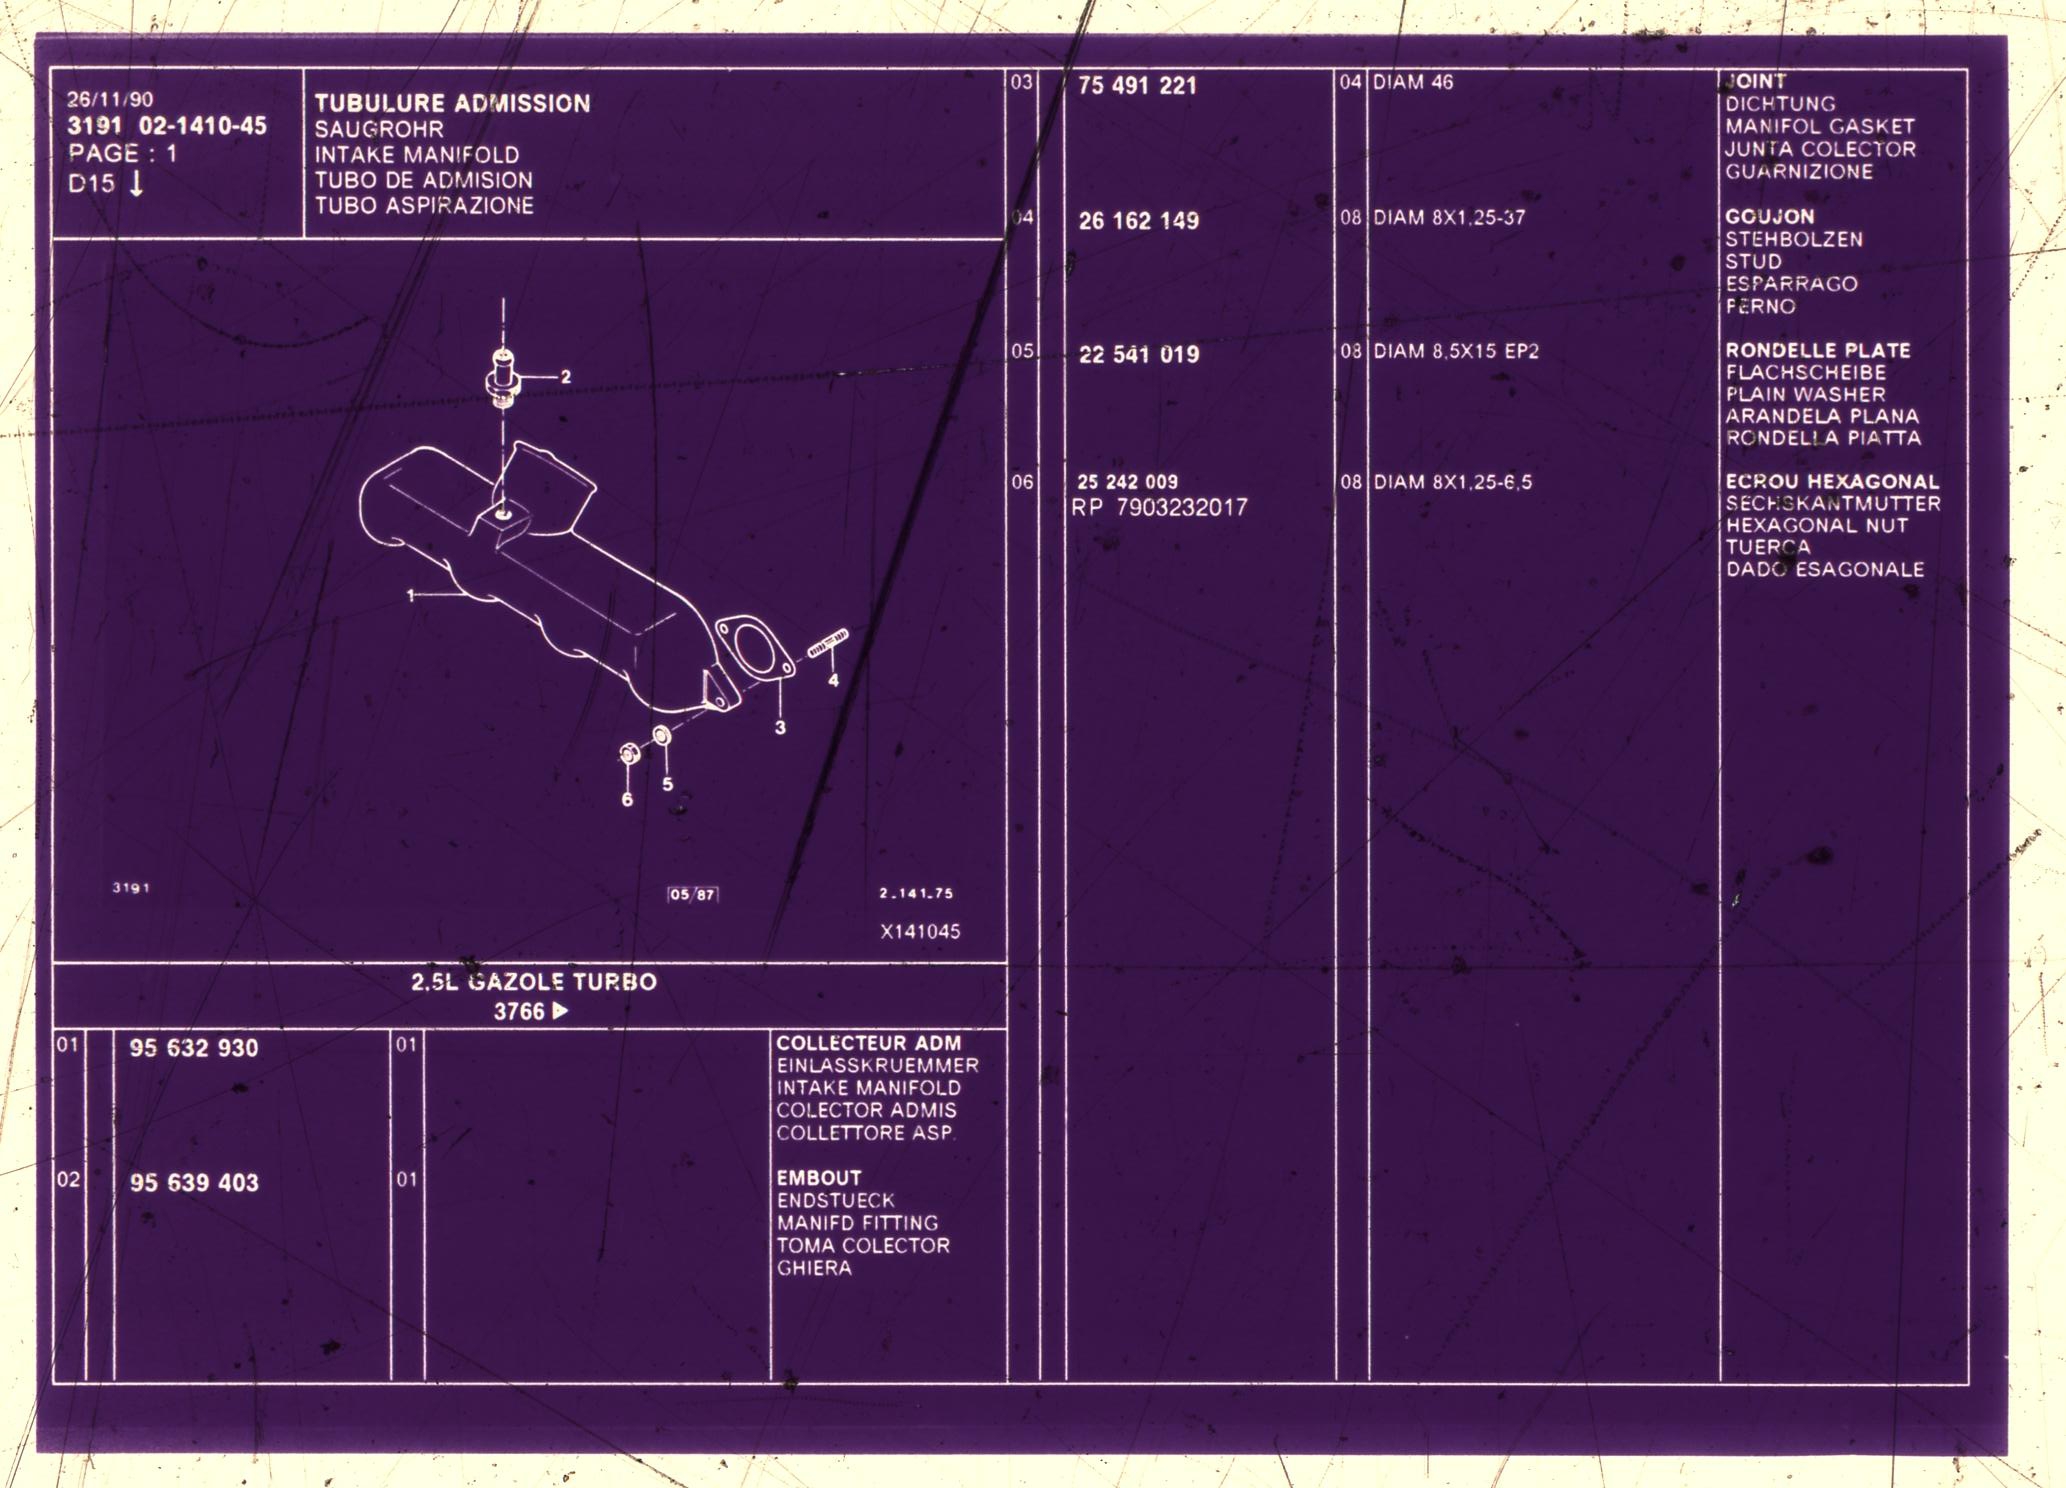The height and width of the screenshot is (1488, 2066).
Task: Click callout number 4 in diagram
Action: 833,681
